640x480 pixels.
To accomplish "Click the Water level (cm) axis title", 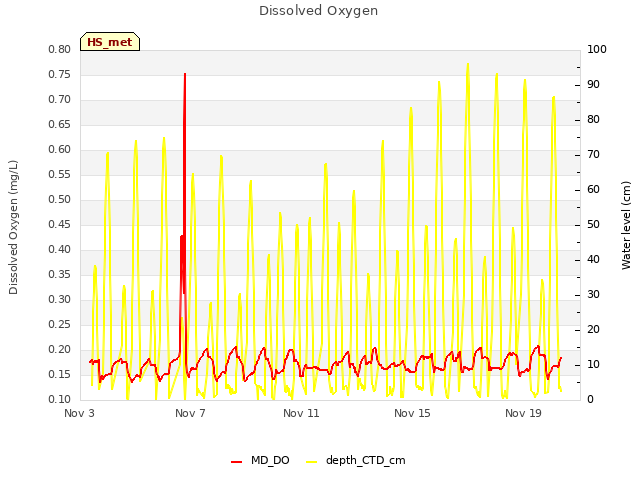I will pyautogui.click(x=626, y=225).
